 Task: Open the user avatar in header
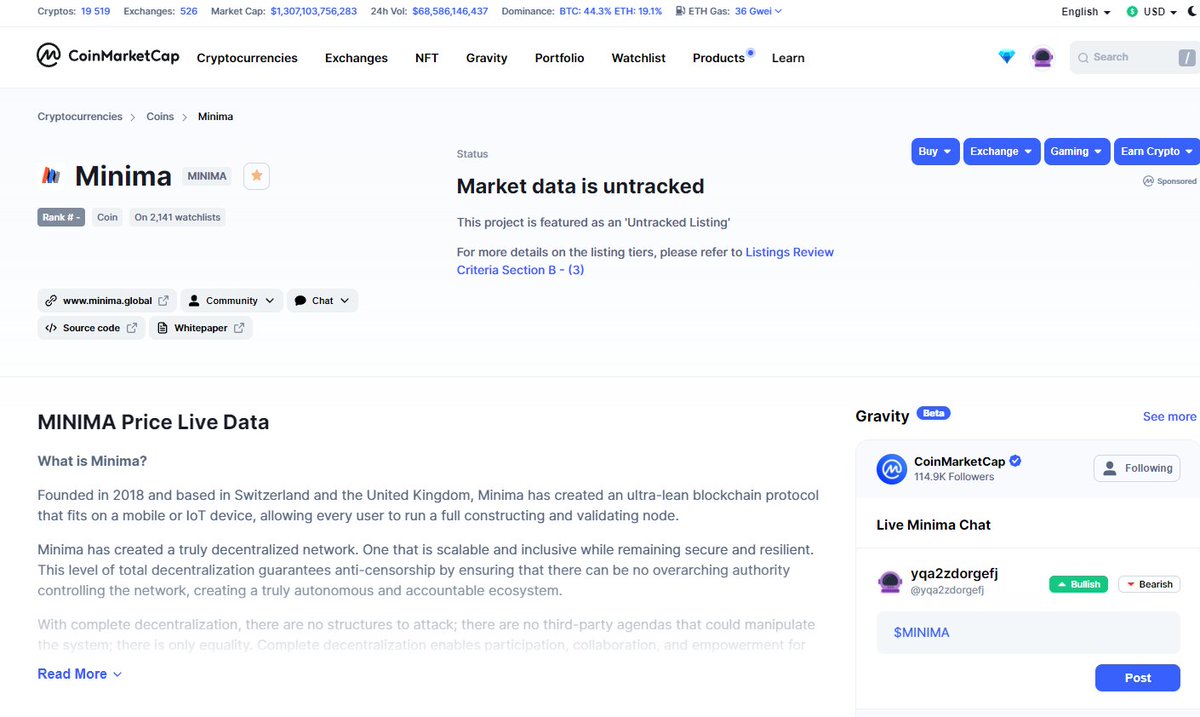point(1043,57)
